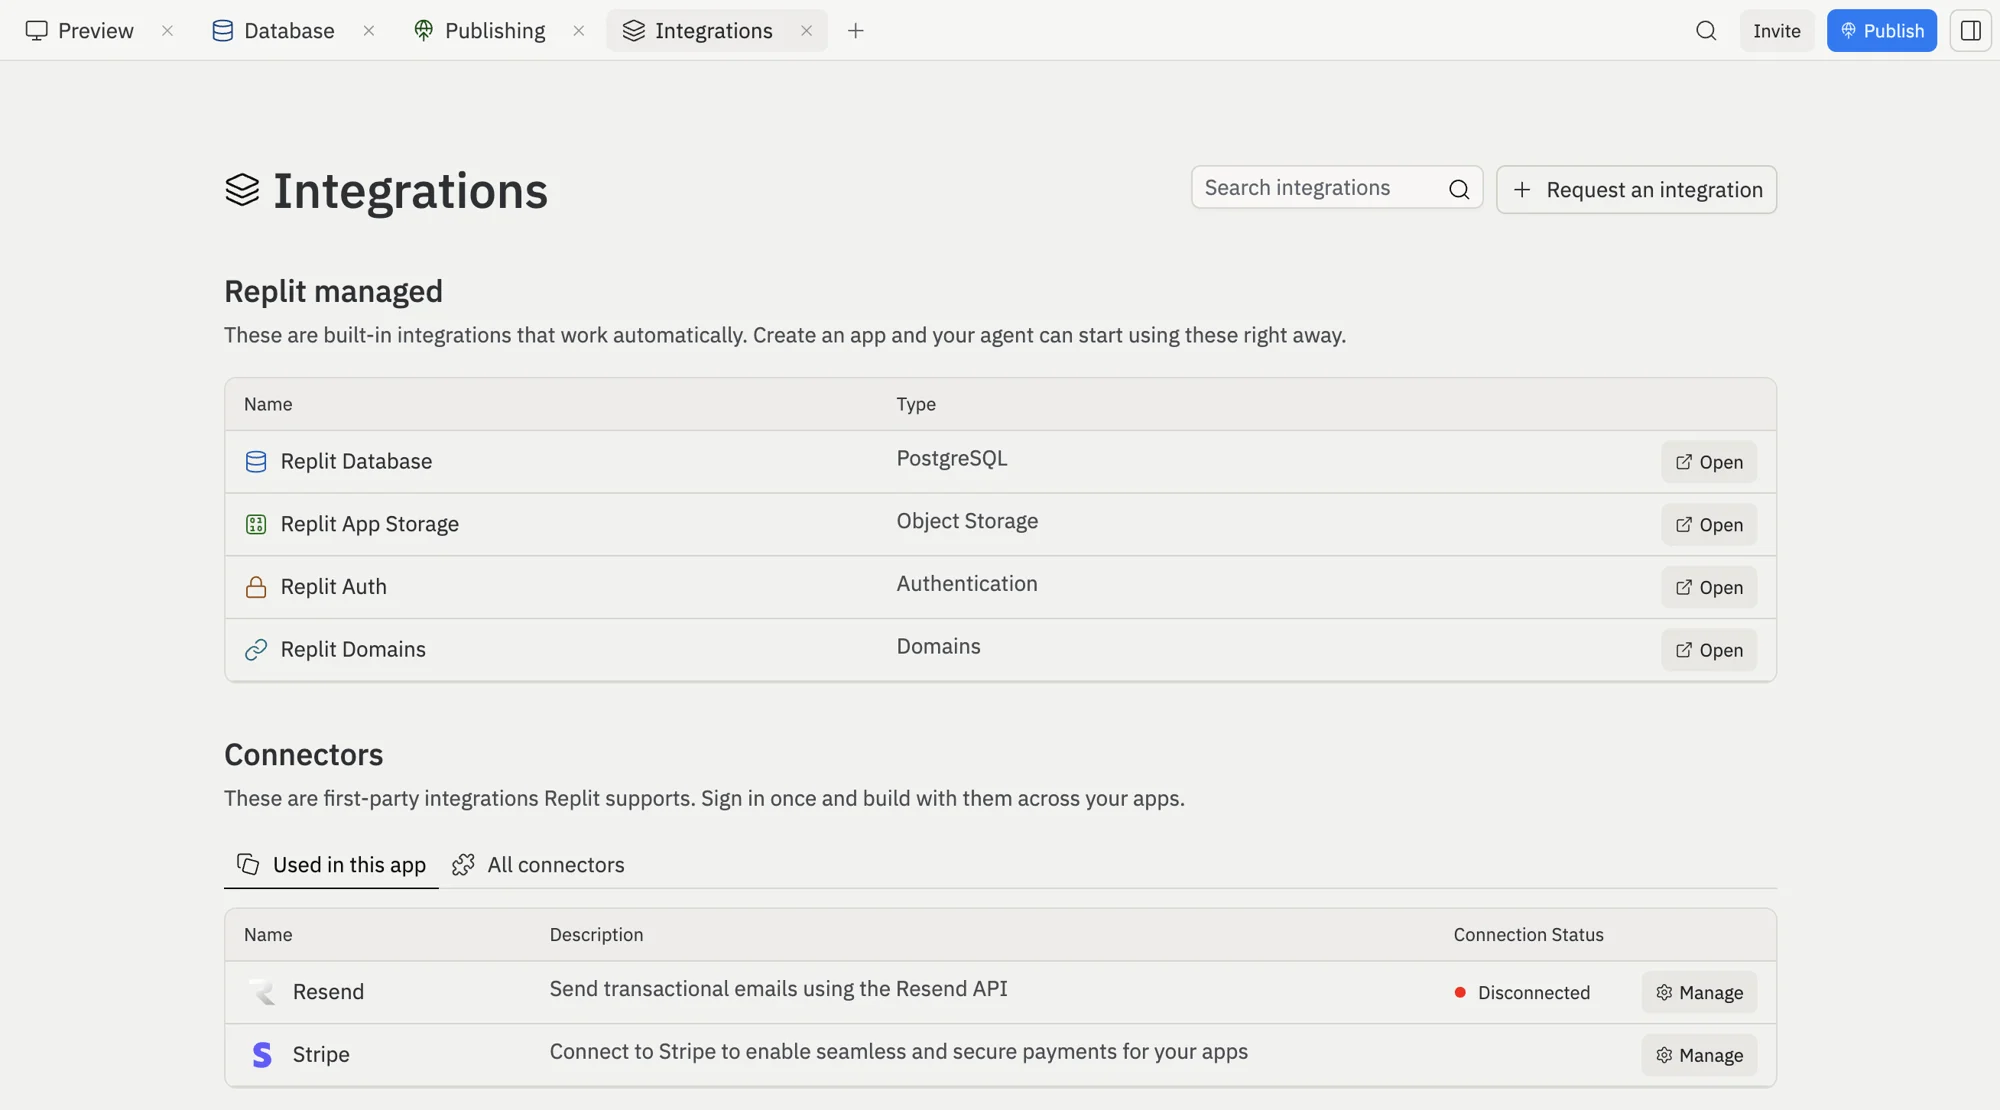Close the Integrations tab

(x=806, y=31)
